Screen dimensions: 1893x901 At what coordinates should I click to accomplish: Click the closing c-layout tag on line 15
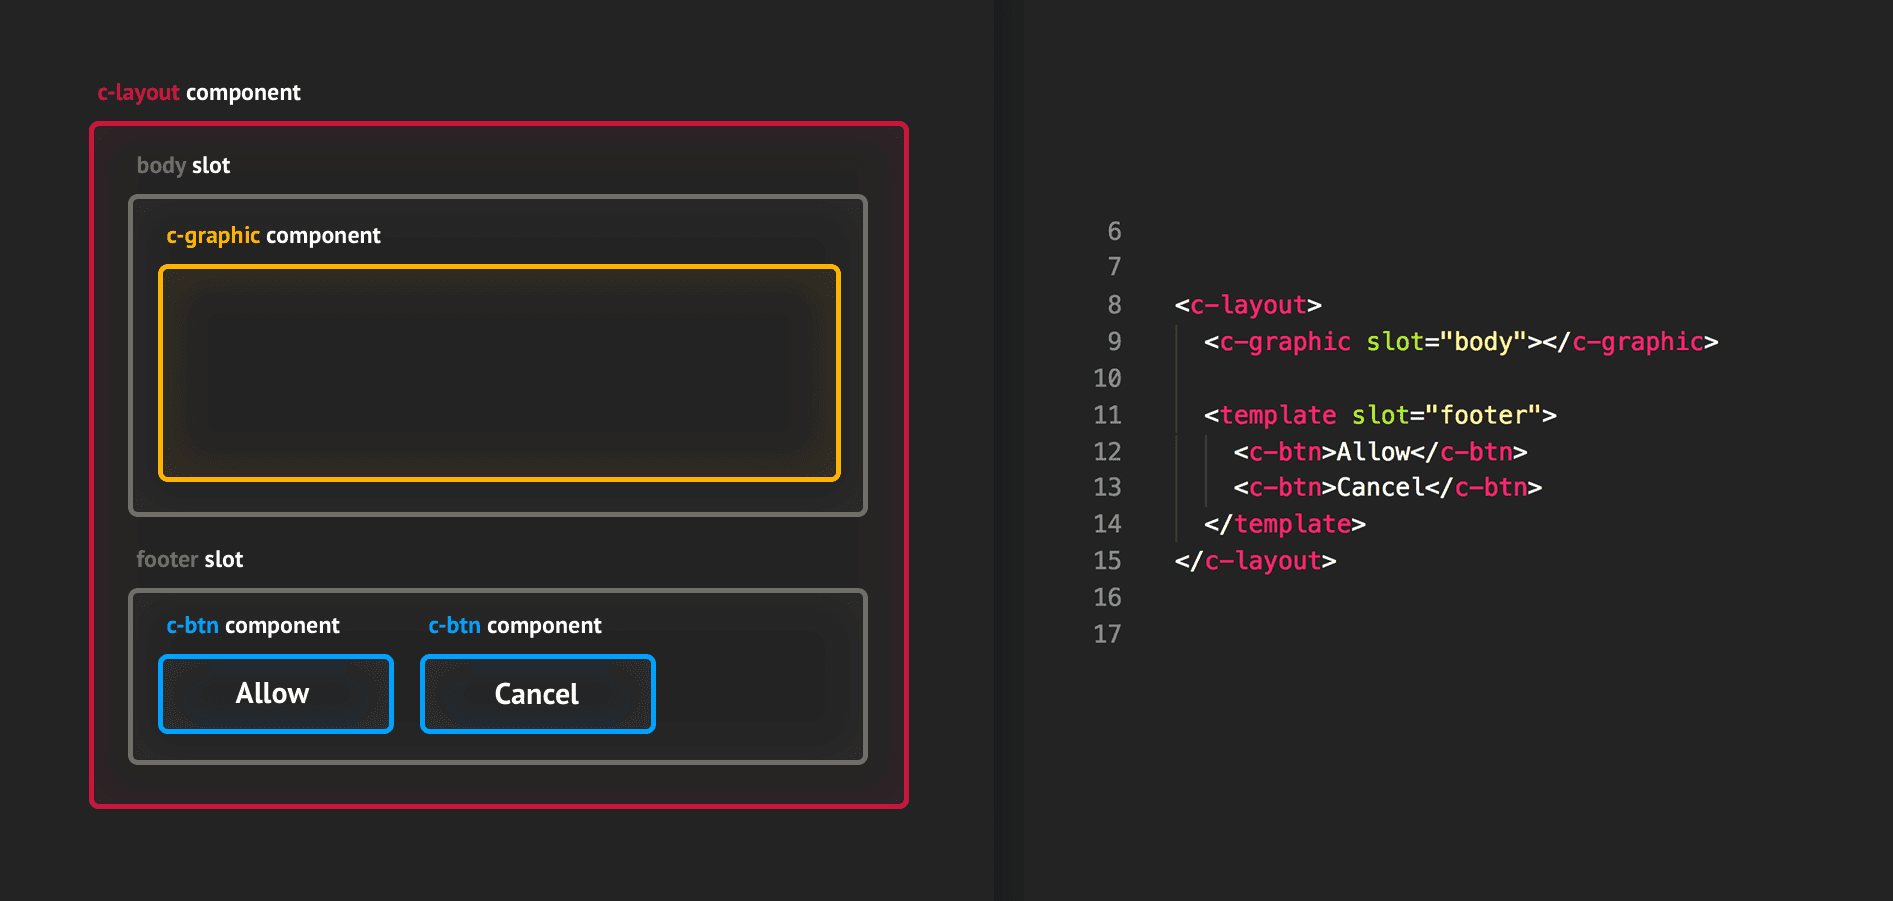(x=1256, y=561)
